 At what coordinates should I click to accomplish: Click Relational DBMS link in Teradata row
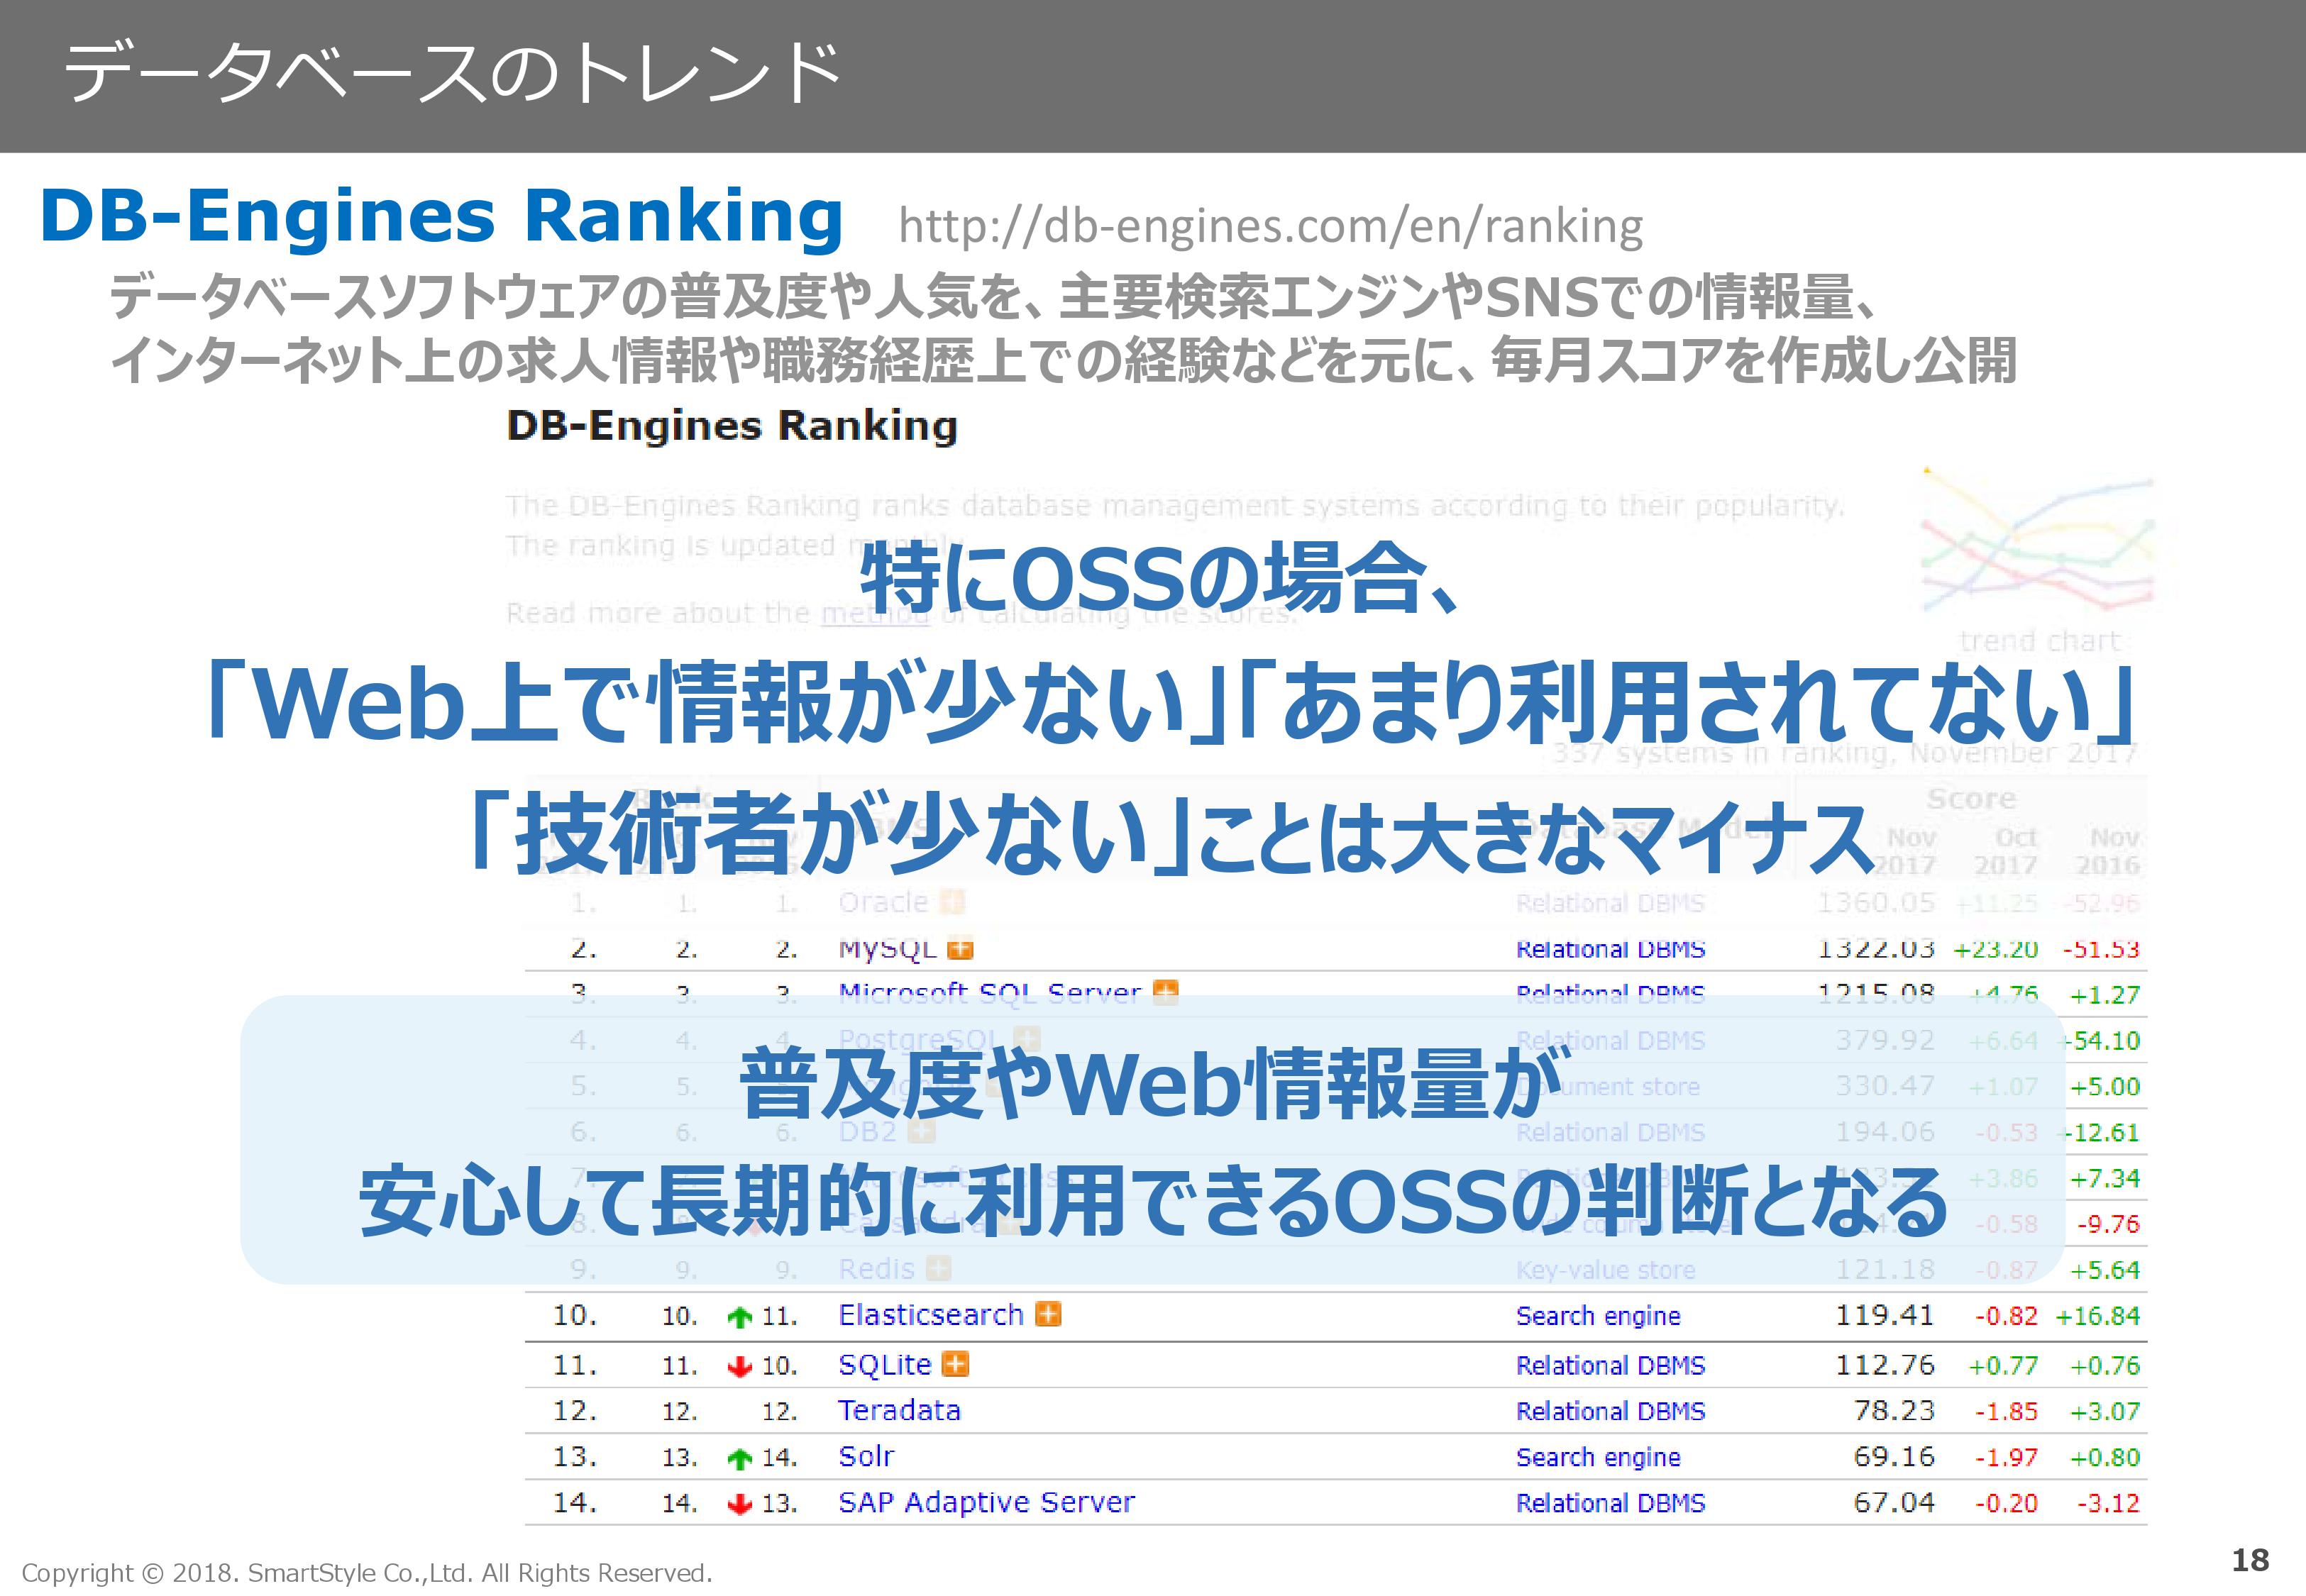(x=1611, y=1412)
